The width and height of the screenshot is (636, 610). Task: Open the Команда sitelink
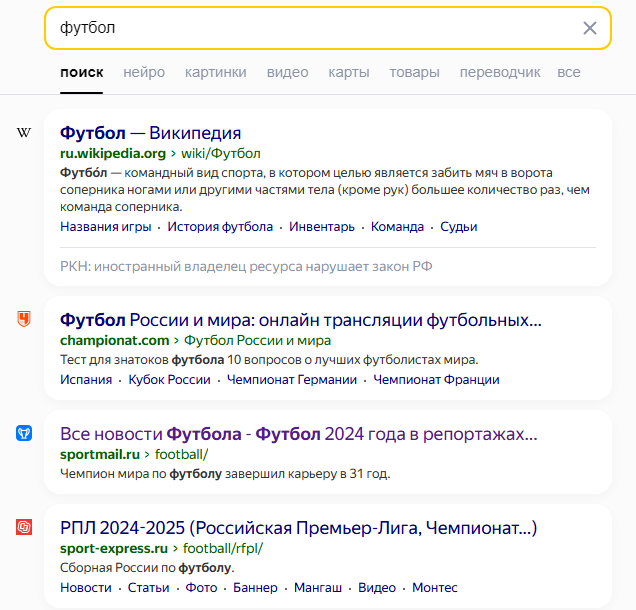pyautogui.click(x=398, y=226)
